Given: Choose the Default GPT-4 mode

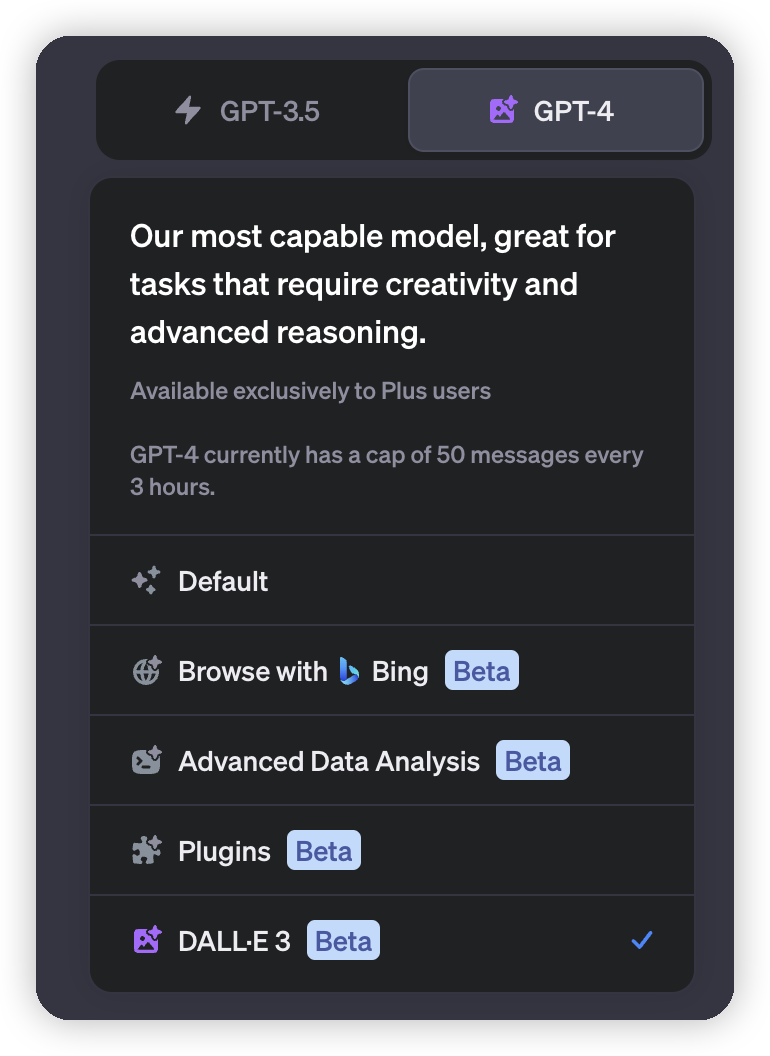Looking at the screenshot, I should click(391, 581).
